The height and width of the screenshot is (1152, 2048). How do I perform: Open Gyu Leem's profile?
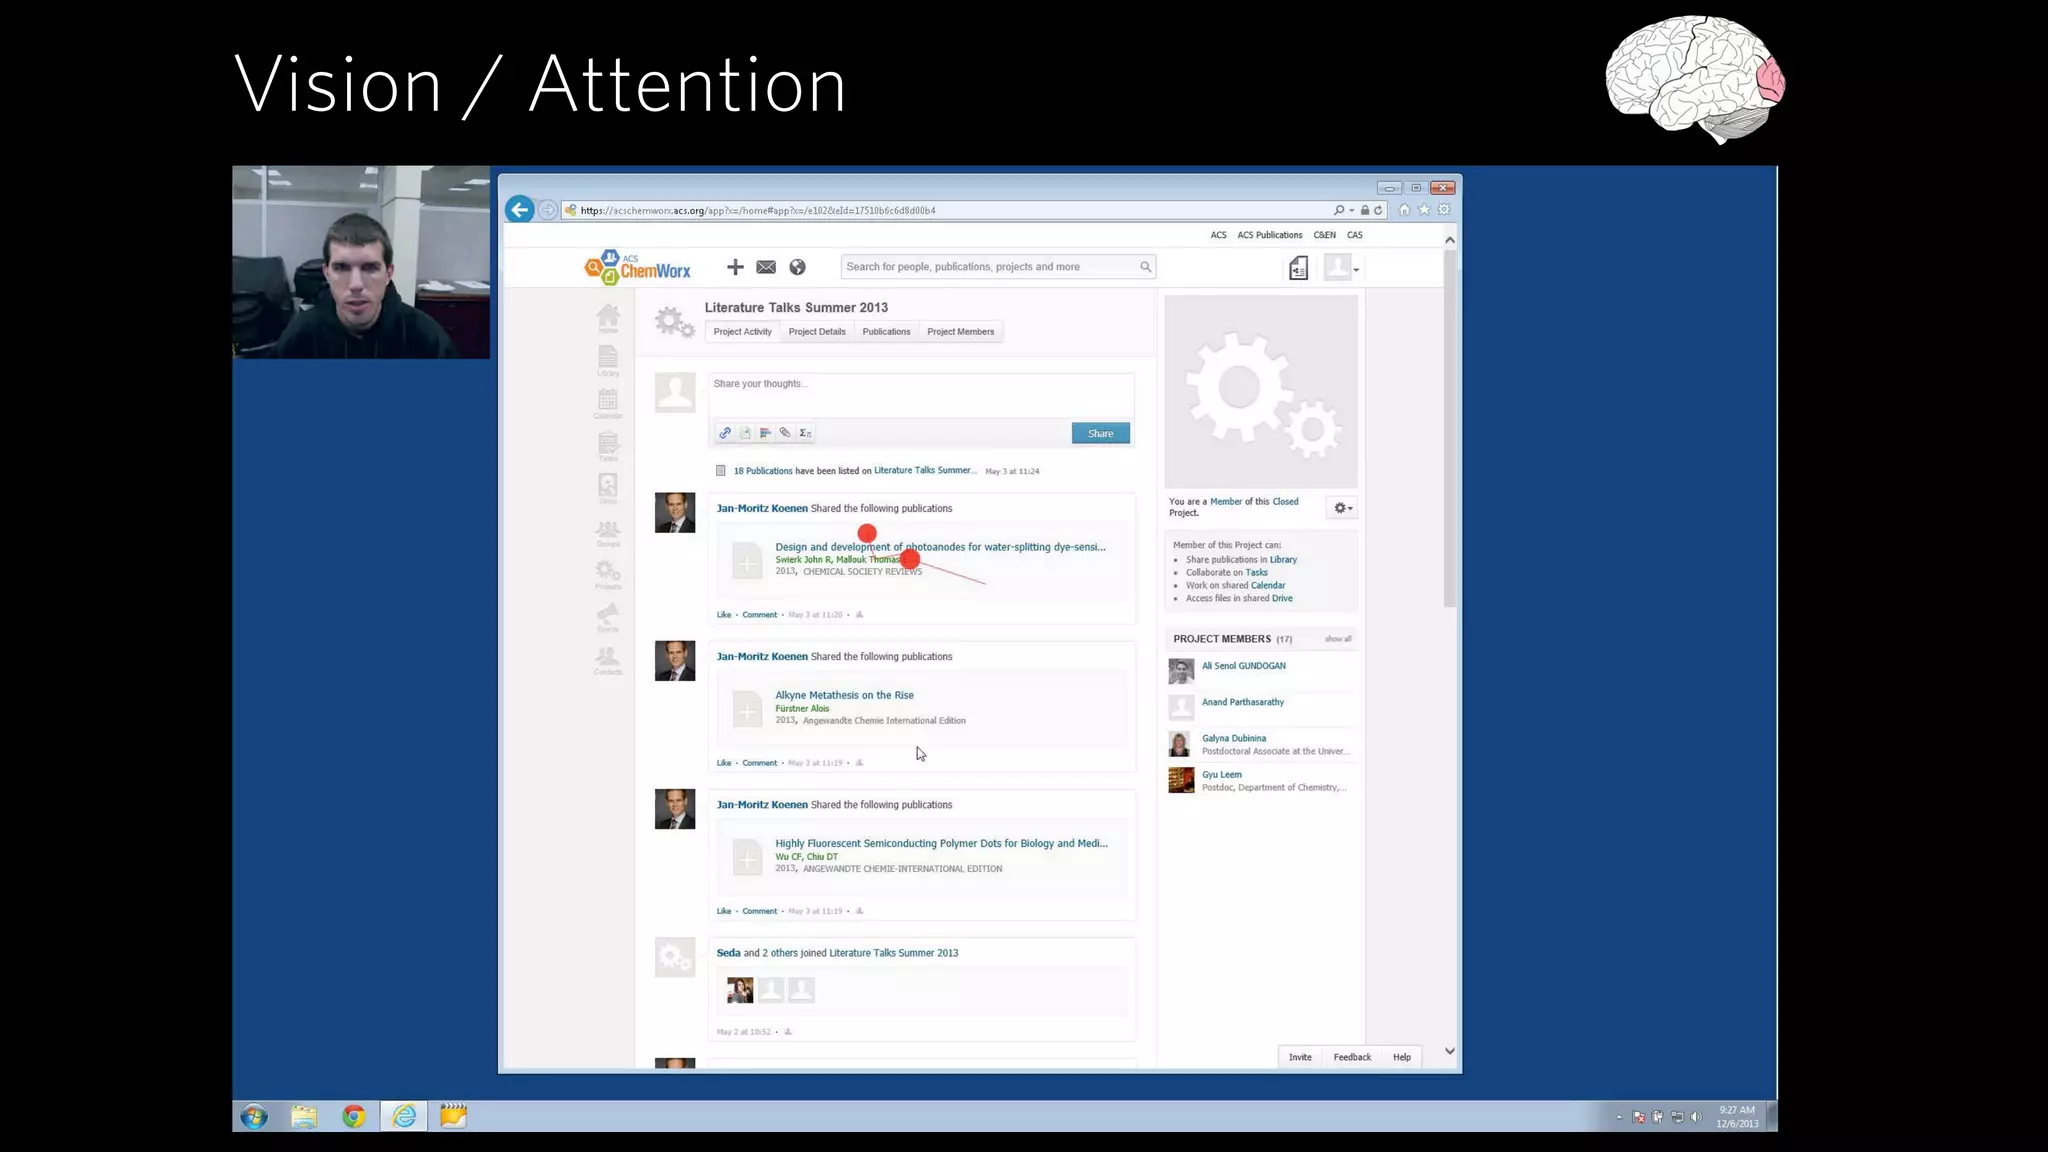pos(1221,774)
